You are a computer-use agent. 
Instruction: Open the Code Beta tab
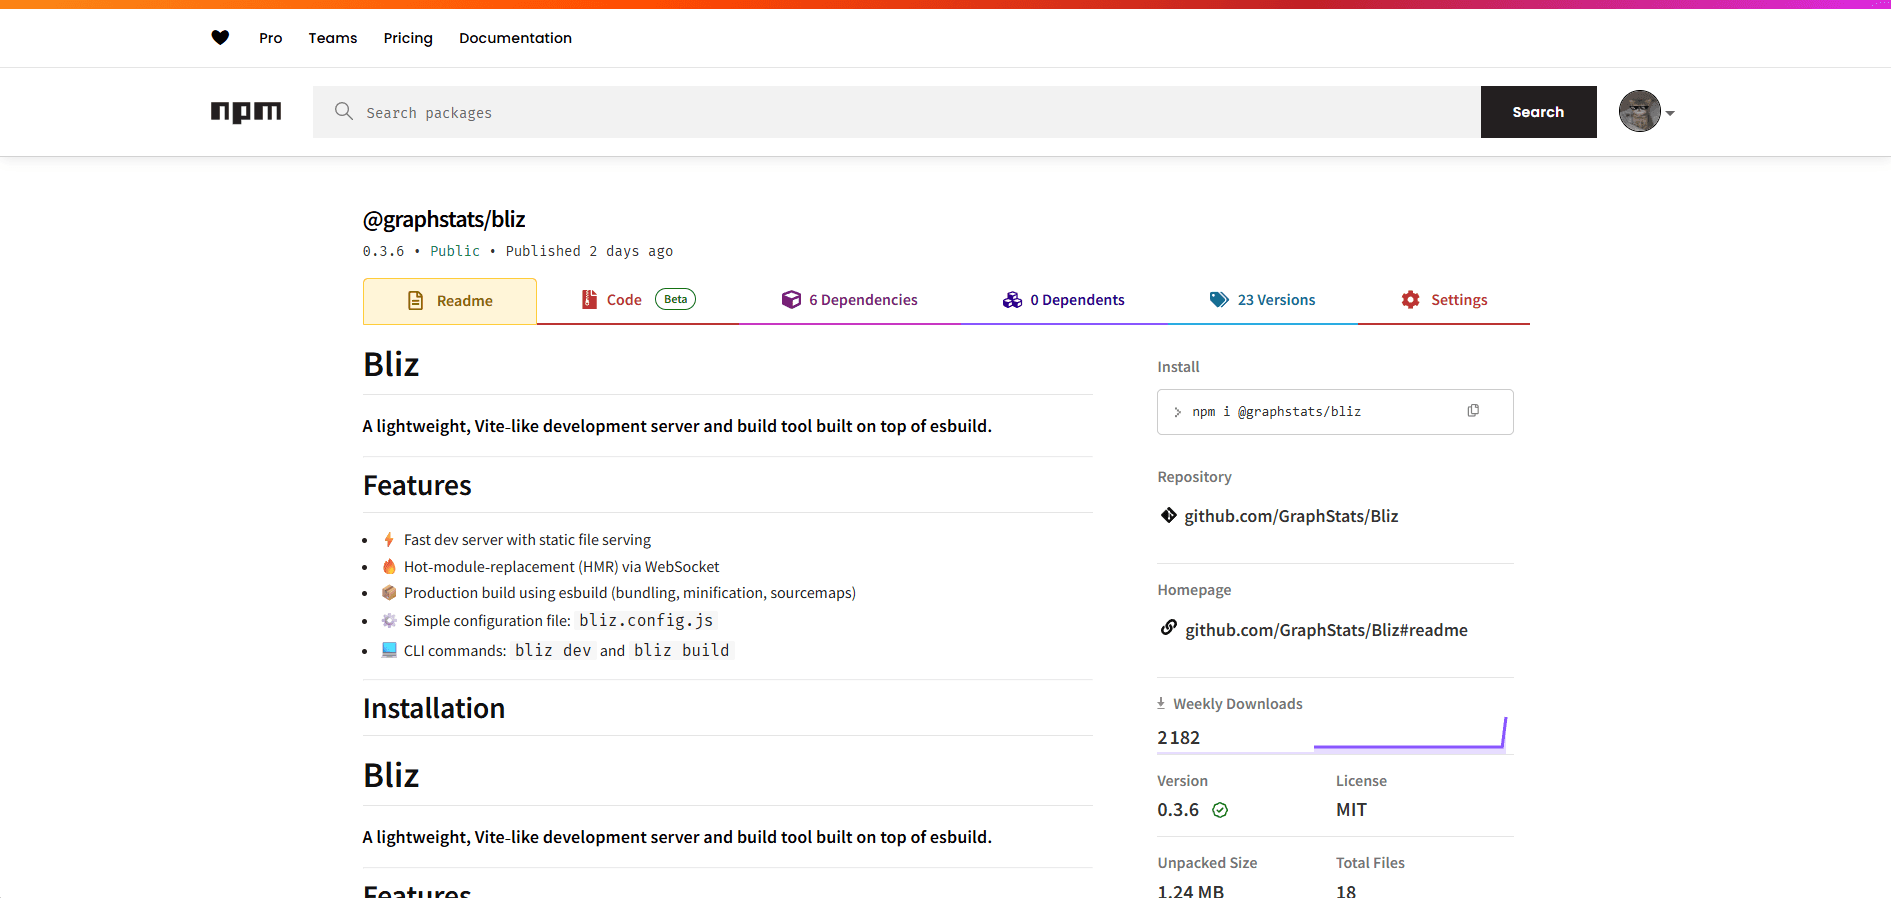click(638, 300)
